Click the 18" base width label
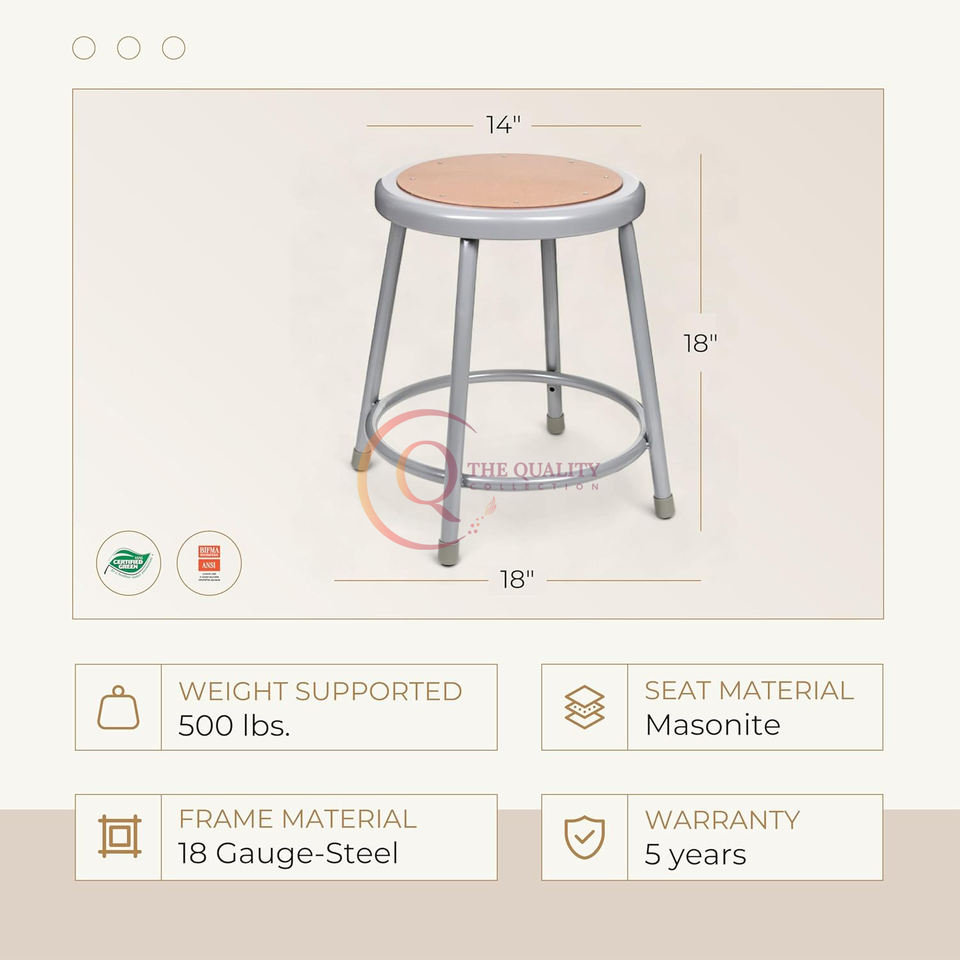Image resolution: width=960 pixels, height=960 pixels. [517, 579]
